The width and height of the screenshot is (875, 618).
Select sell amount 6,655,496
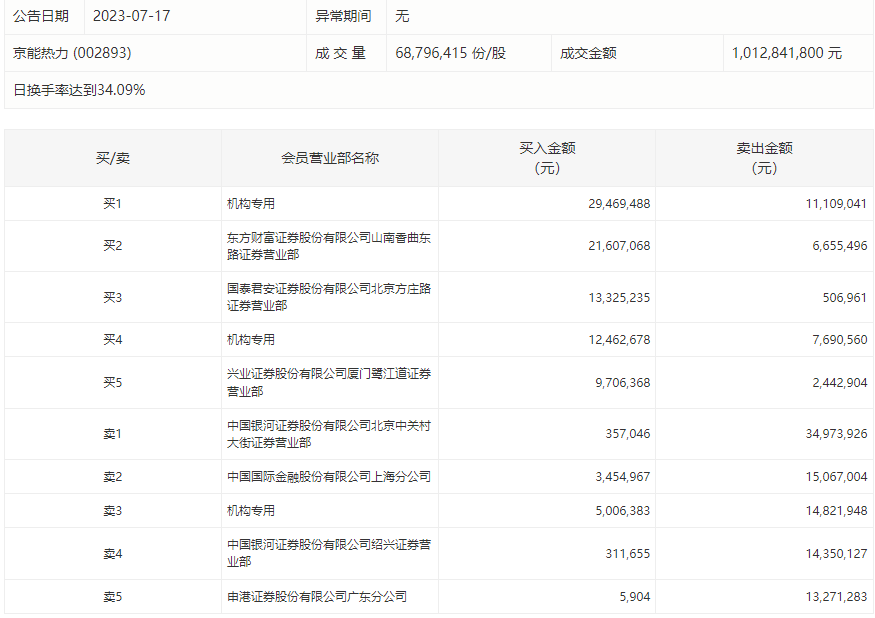coord(840,246)
